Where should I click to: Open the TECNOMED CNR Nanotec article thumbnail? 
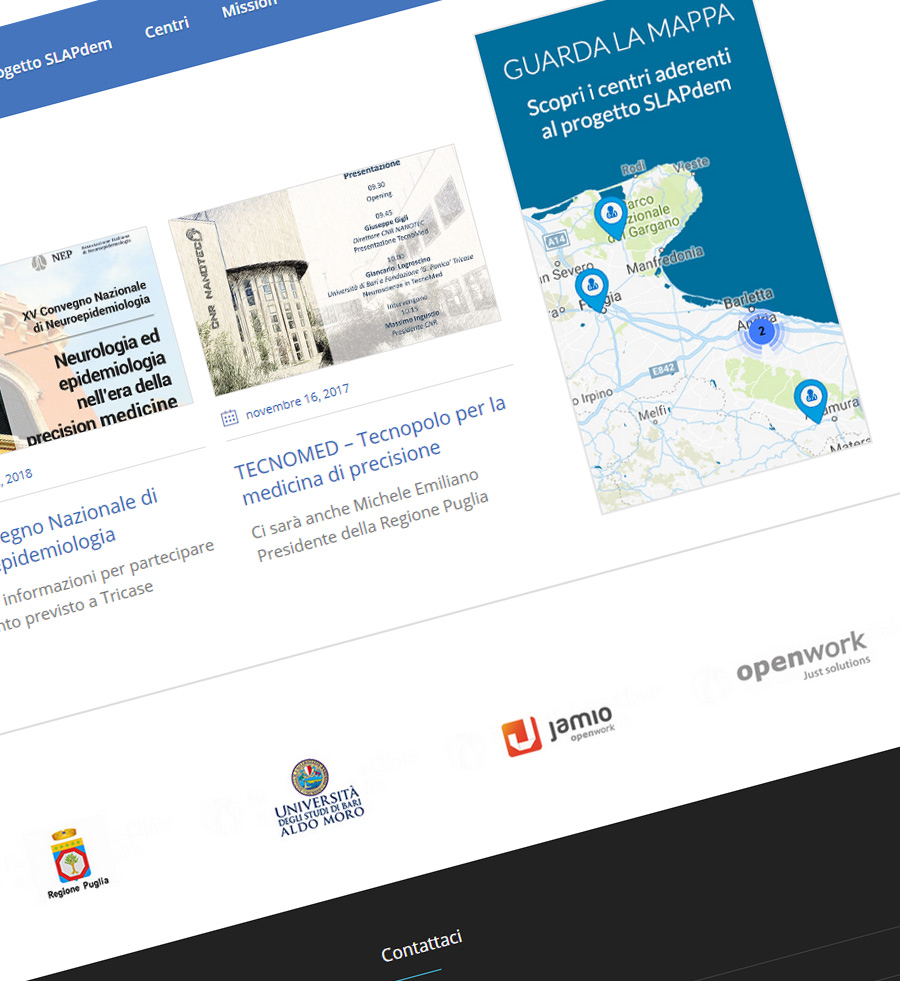pyautogui.click(x=335, y=270)
